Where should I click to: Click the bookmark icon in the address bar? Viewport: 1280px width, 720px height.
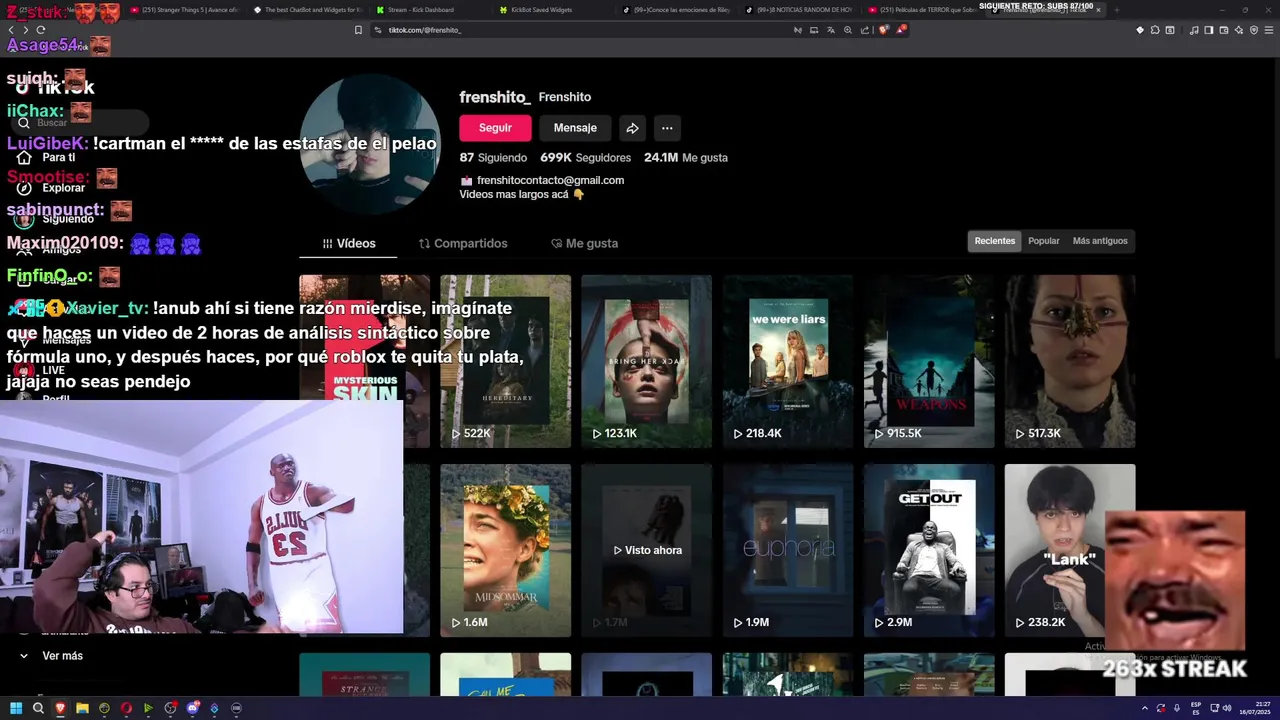tap(358, 30)
